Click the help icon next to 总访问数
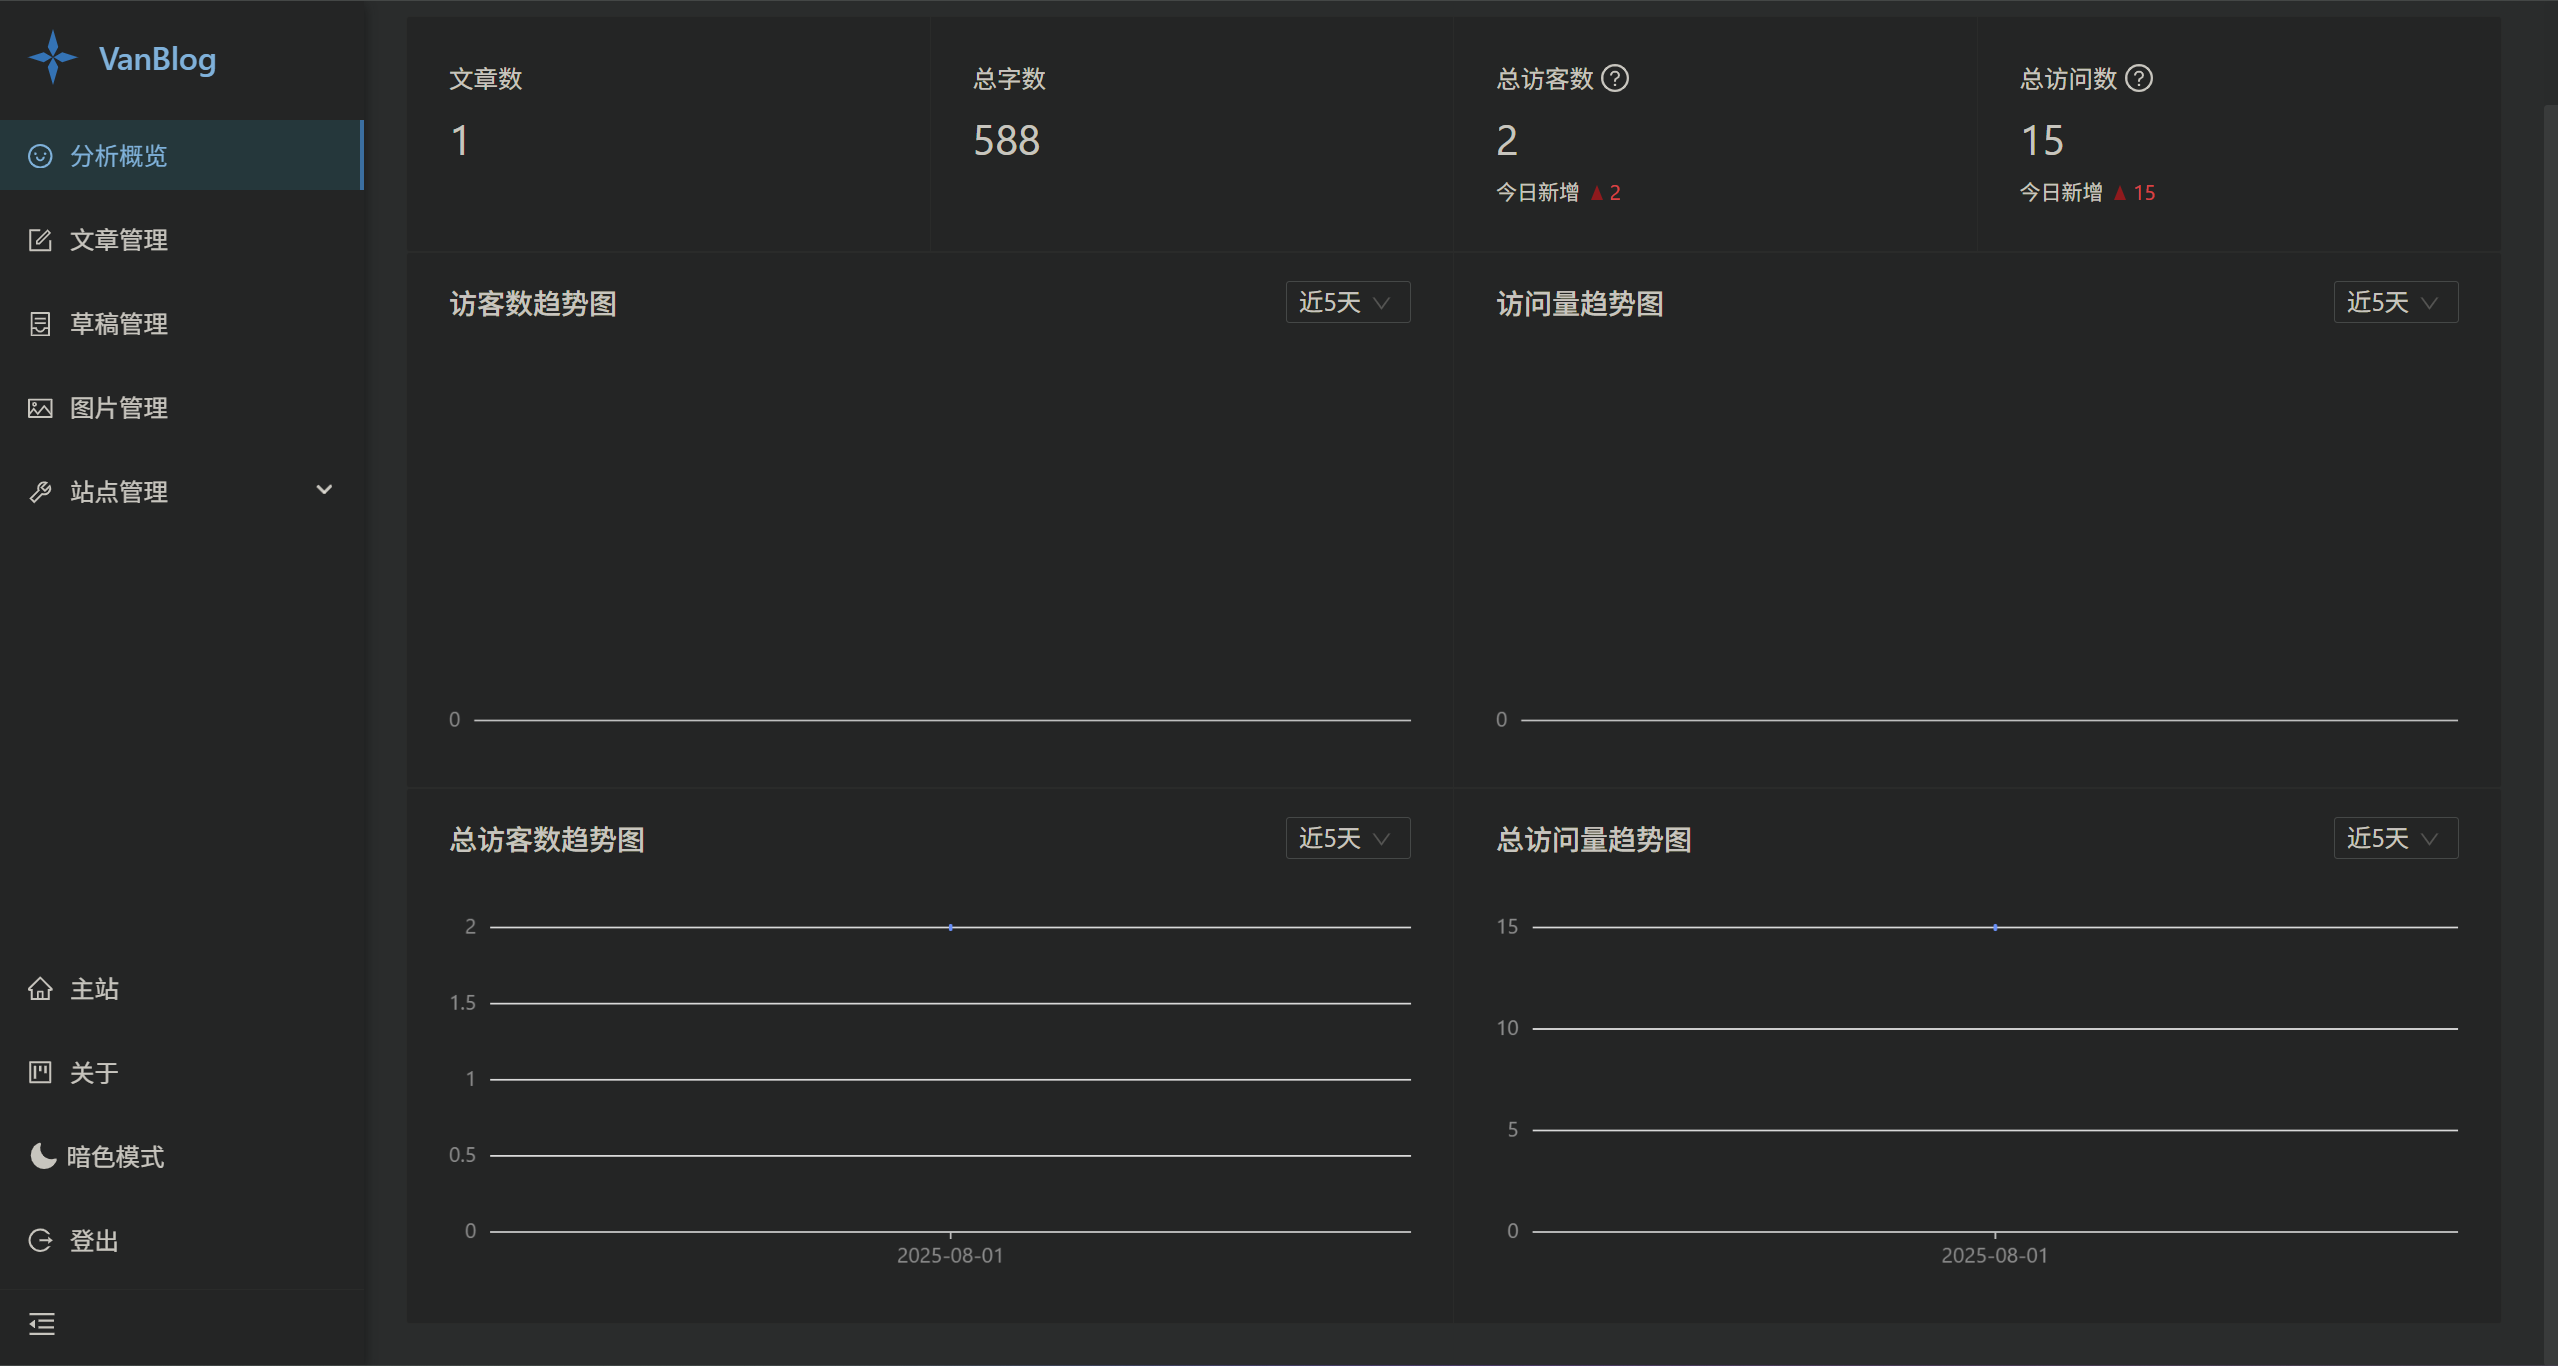 click(x=2139, y=78)
